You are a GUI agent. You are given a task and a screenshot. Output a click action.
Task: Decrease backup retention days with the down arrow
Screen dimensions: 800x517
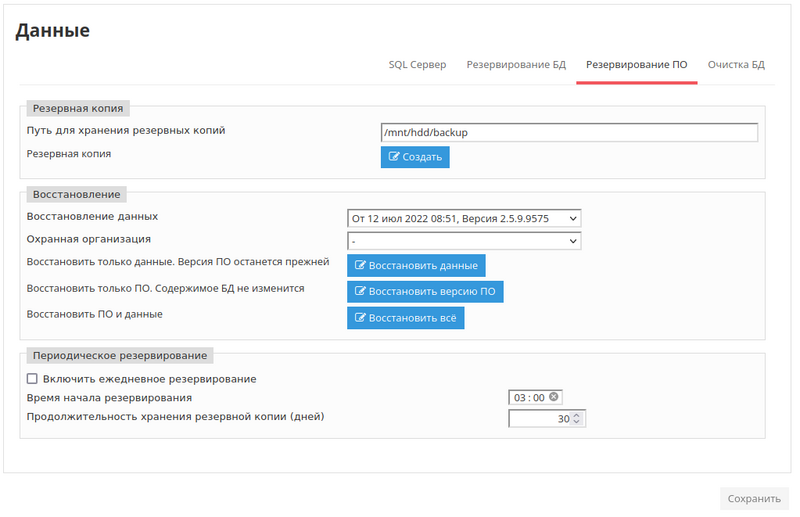(578, 423)
